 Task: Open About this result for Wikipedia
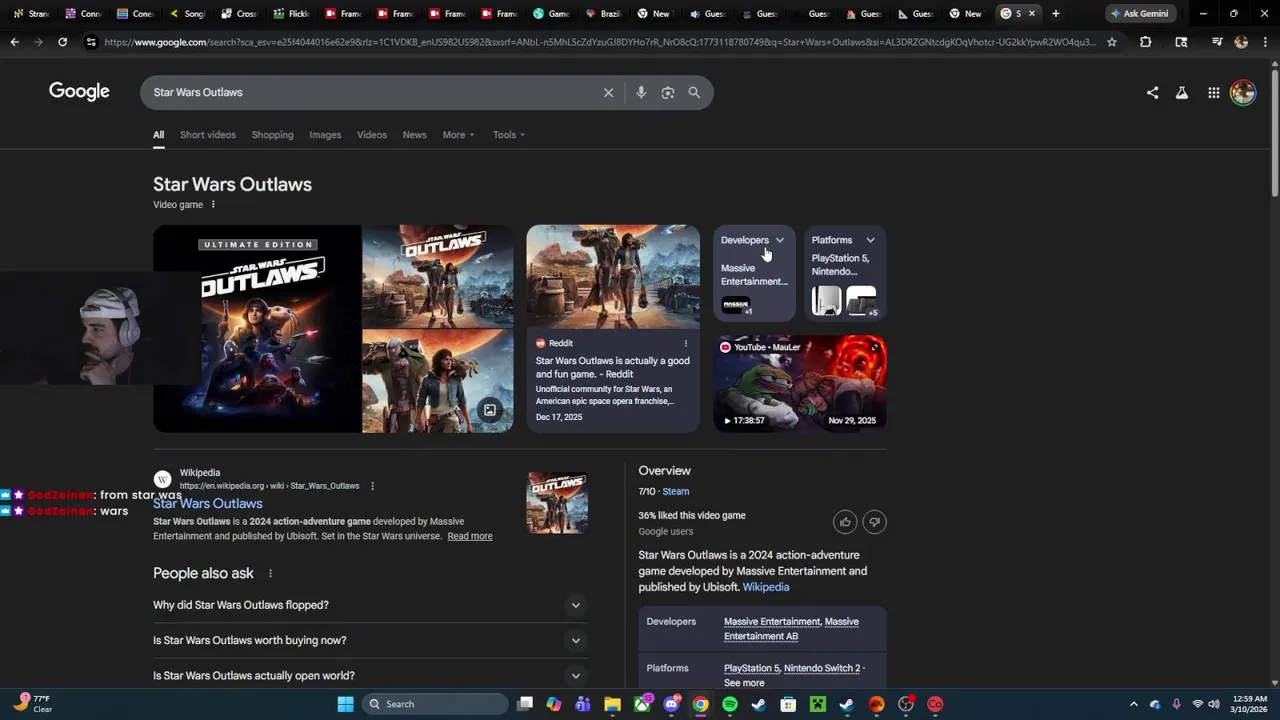pos(372,486)
